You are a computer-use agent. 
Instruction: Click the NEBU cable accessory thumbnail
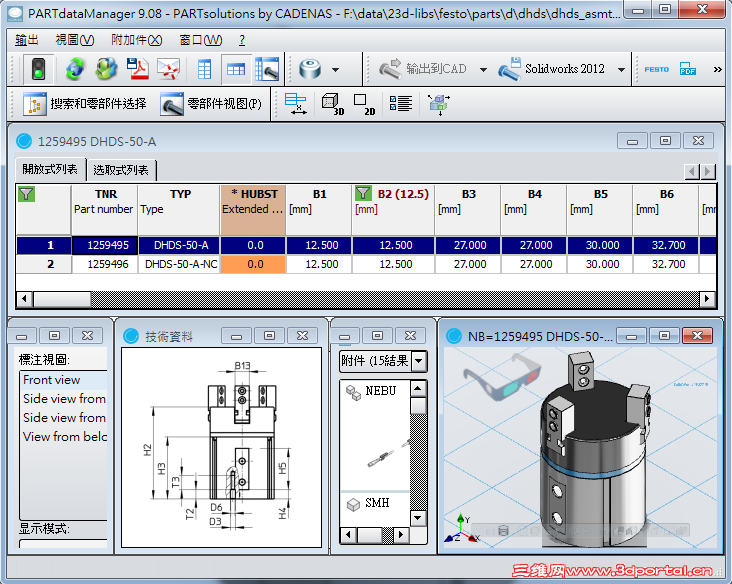(x=386, y=454)
